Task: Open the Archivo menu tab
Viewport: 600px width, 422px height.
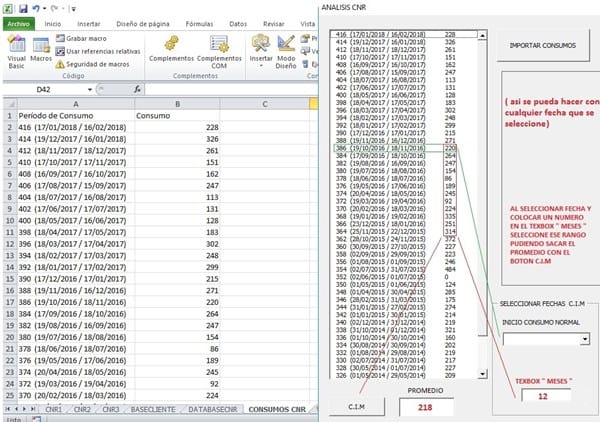Action: click(x=19, y=22)
